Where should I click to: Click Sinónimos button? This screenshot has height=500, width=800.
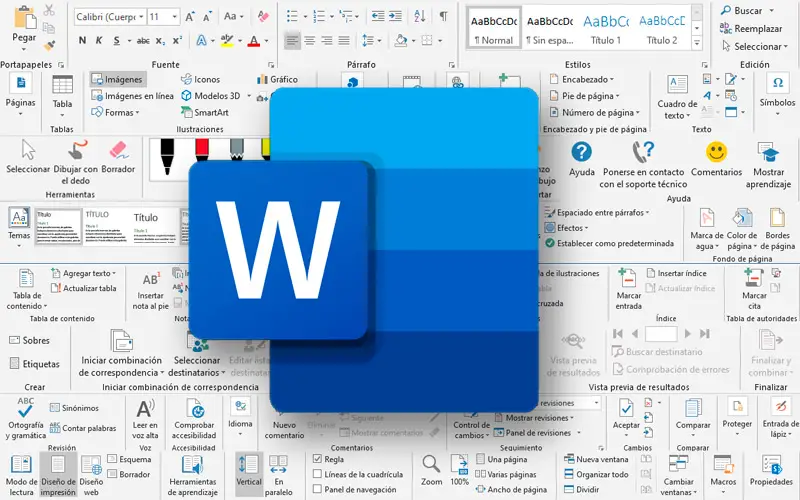pyautogui.click(x=74, y=408)
